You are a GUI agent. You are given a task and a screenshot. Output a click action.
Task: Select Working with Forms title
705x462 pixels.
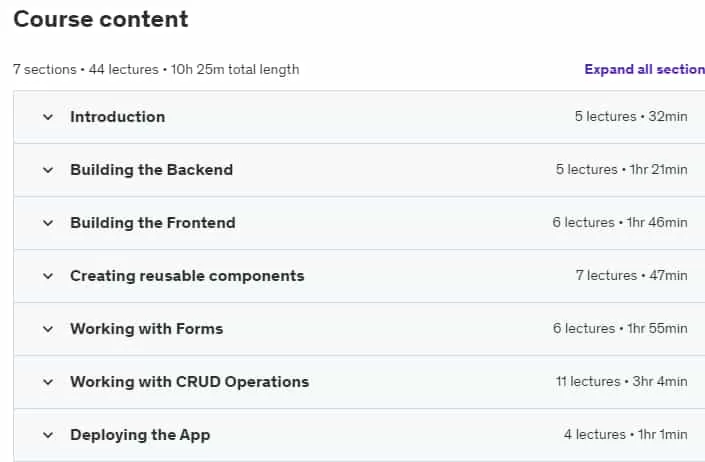pyautogui.click(x=147, y=329)
